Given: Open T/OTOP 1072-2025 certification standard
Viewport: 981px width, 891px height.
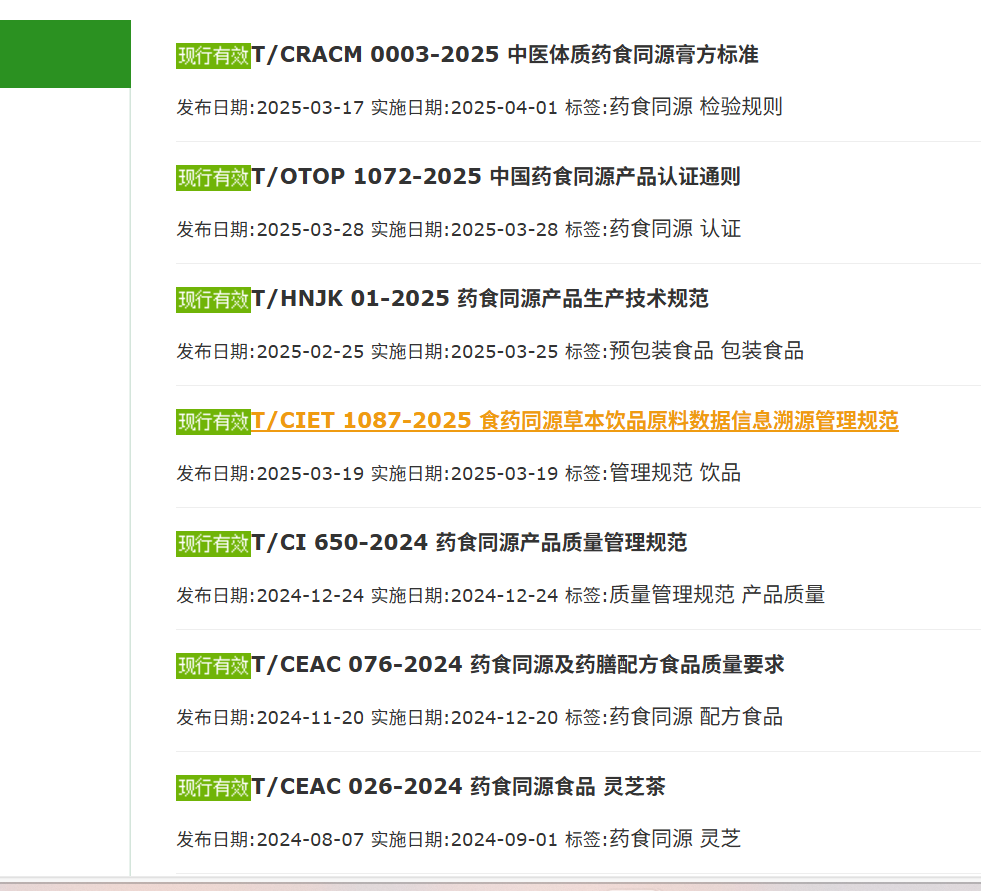Looking at the screenshot, I should [496, 177].
